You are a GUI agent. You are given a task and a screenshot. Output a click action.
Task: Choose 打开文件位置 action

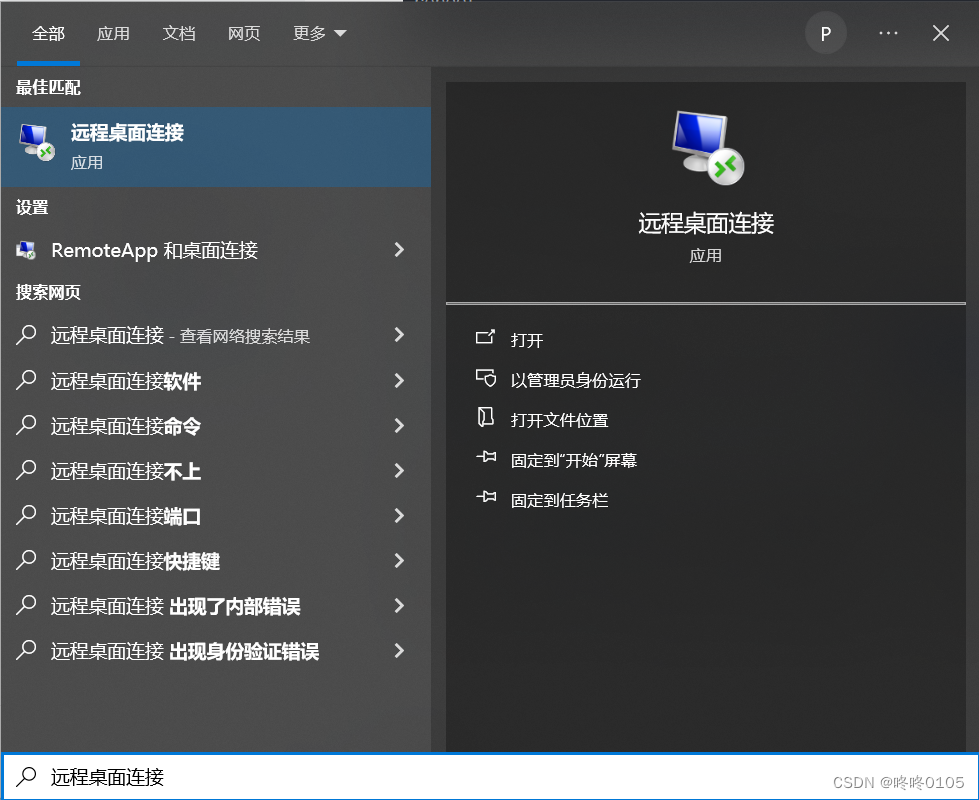pos(559,420)
